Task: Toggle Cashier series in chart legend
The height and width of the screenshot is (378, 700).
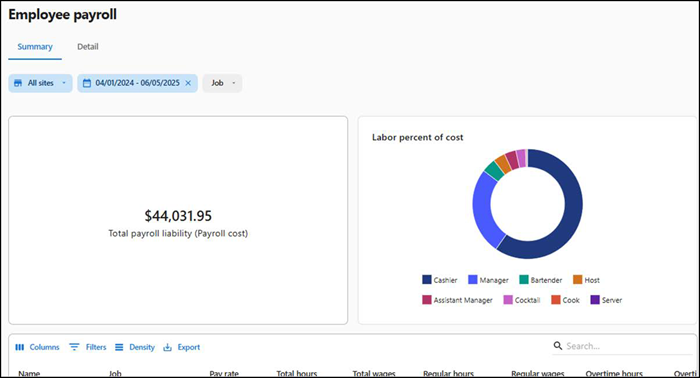Action: [440, 280]
